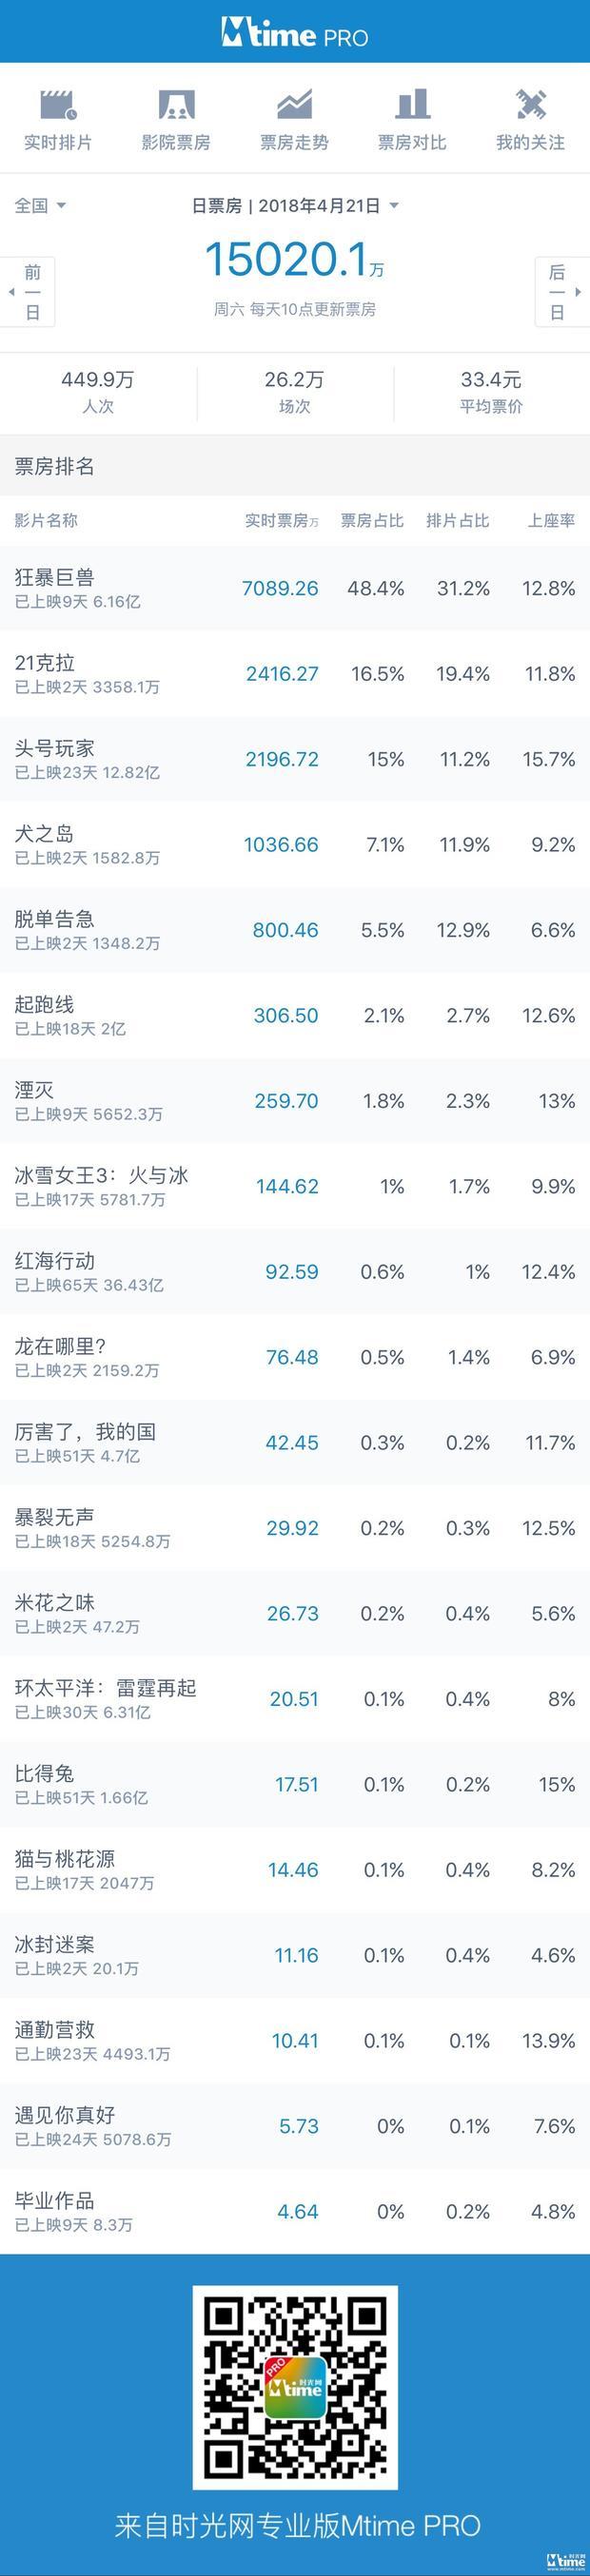The image size is (590, 2576).
Task: Open the 我的关注 satellite icon
Action: [530, 104]
